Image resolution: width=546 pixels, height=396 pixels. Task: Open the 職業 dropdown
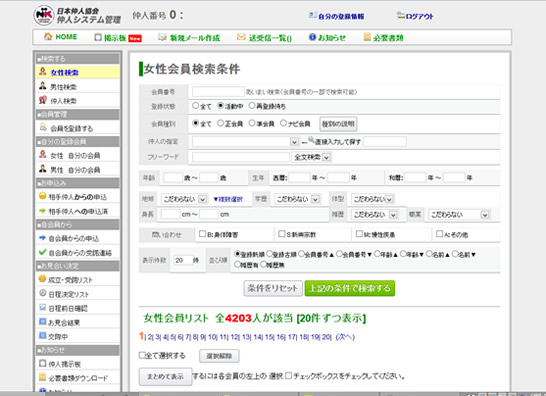pyautogui.click(x=459, y=214)
